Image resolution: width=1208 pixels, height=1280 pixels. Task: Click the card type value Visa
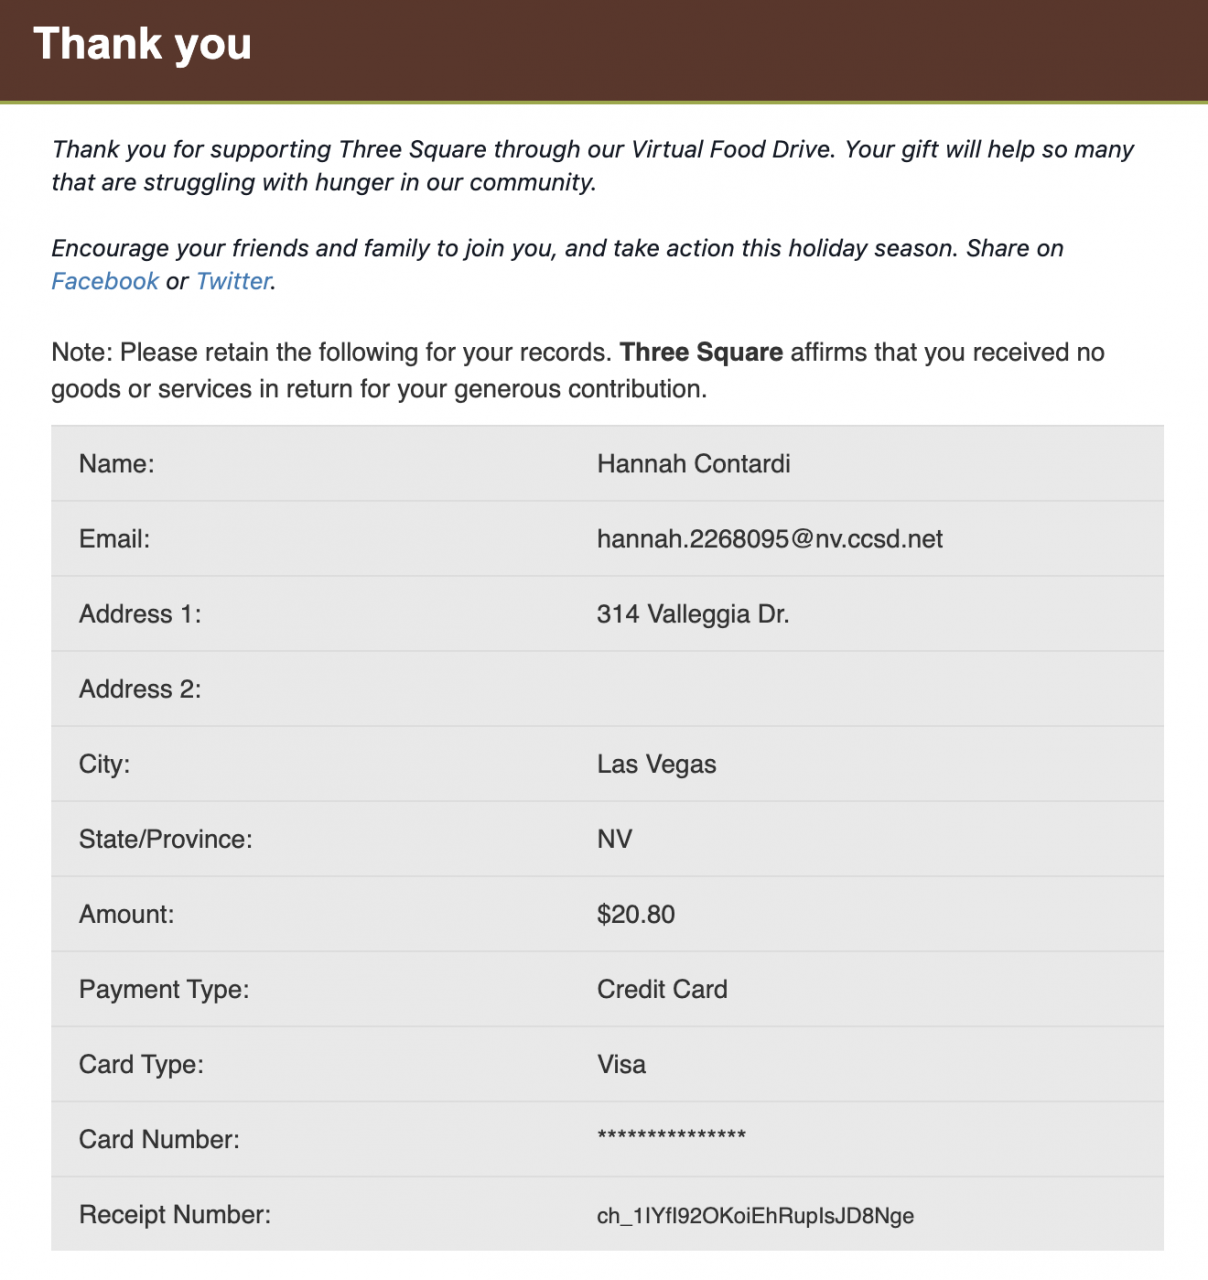tap(621, 1064)
